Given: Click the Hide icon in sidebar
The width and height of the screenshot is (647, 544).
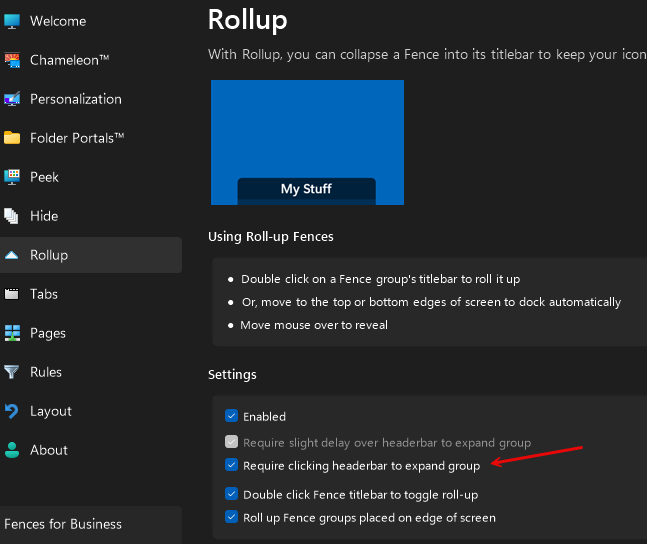Looking at the screenshot, I should [12, 216].
